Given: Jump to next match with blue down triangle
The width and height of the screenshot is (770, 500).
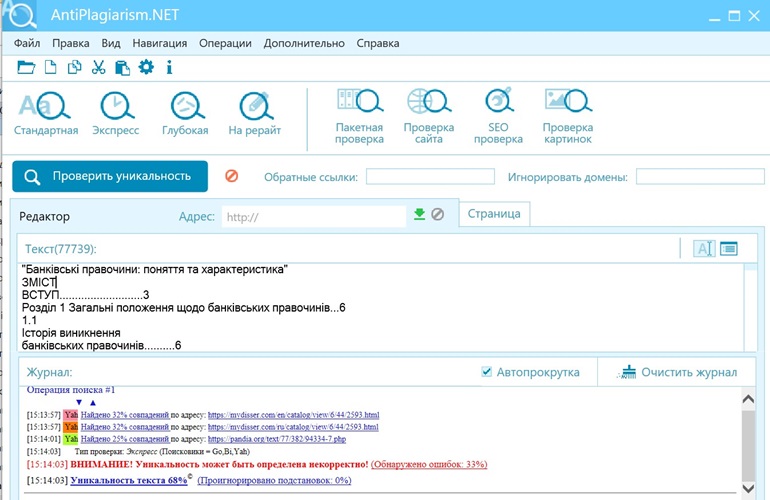Looking at the screenshot, I should (x=79, y=402).
